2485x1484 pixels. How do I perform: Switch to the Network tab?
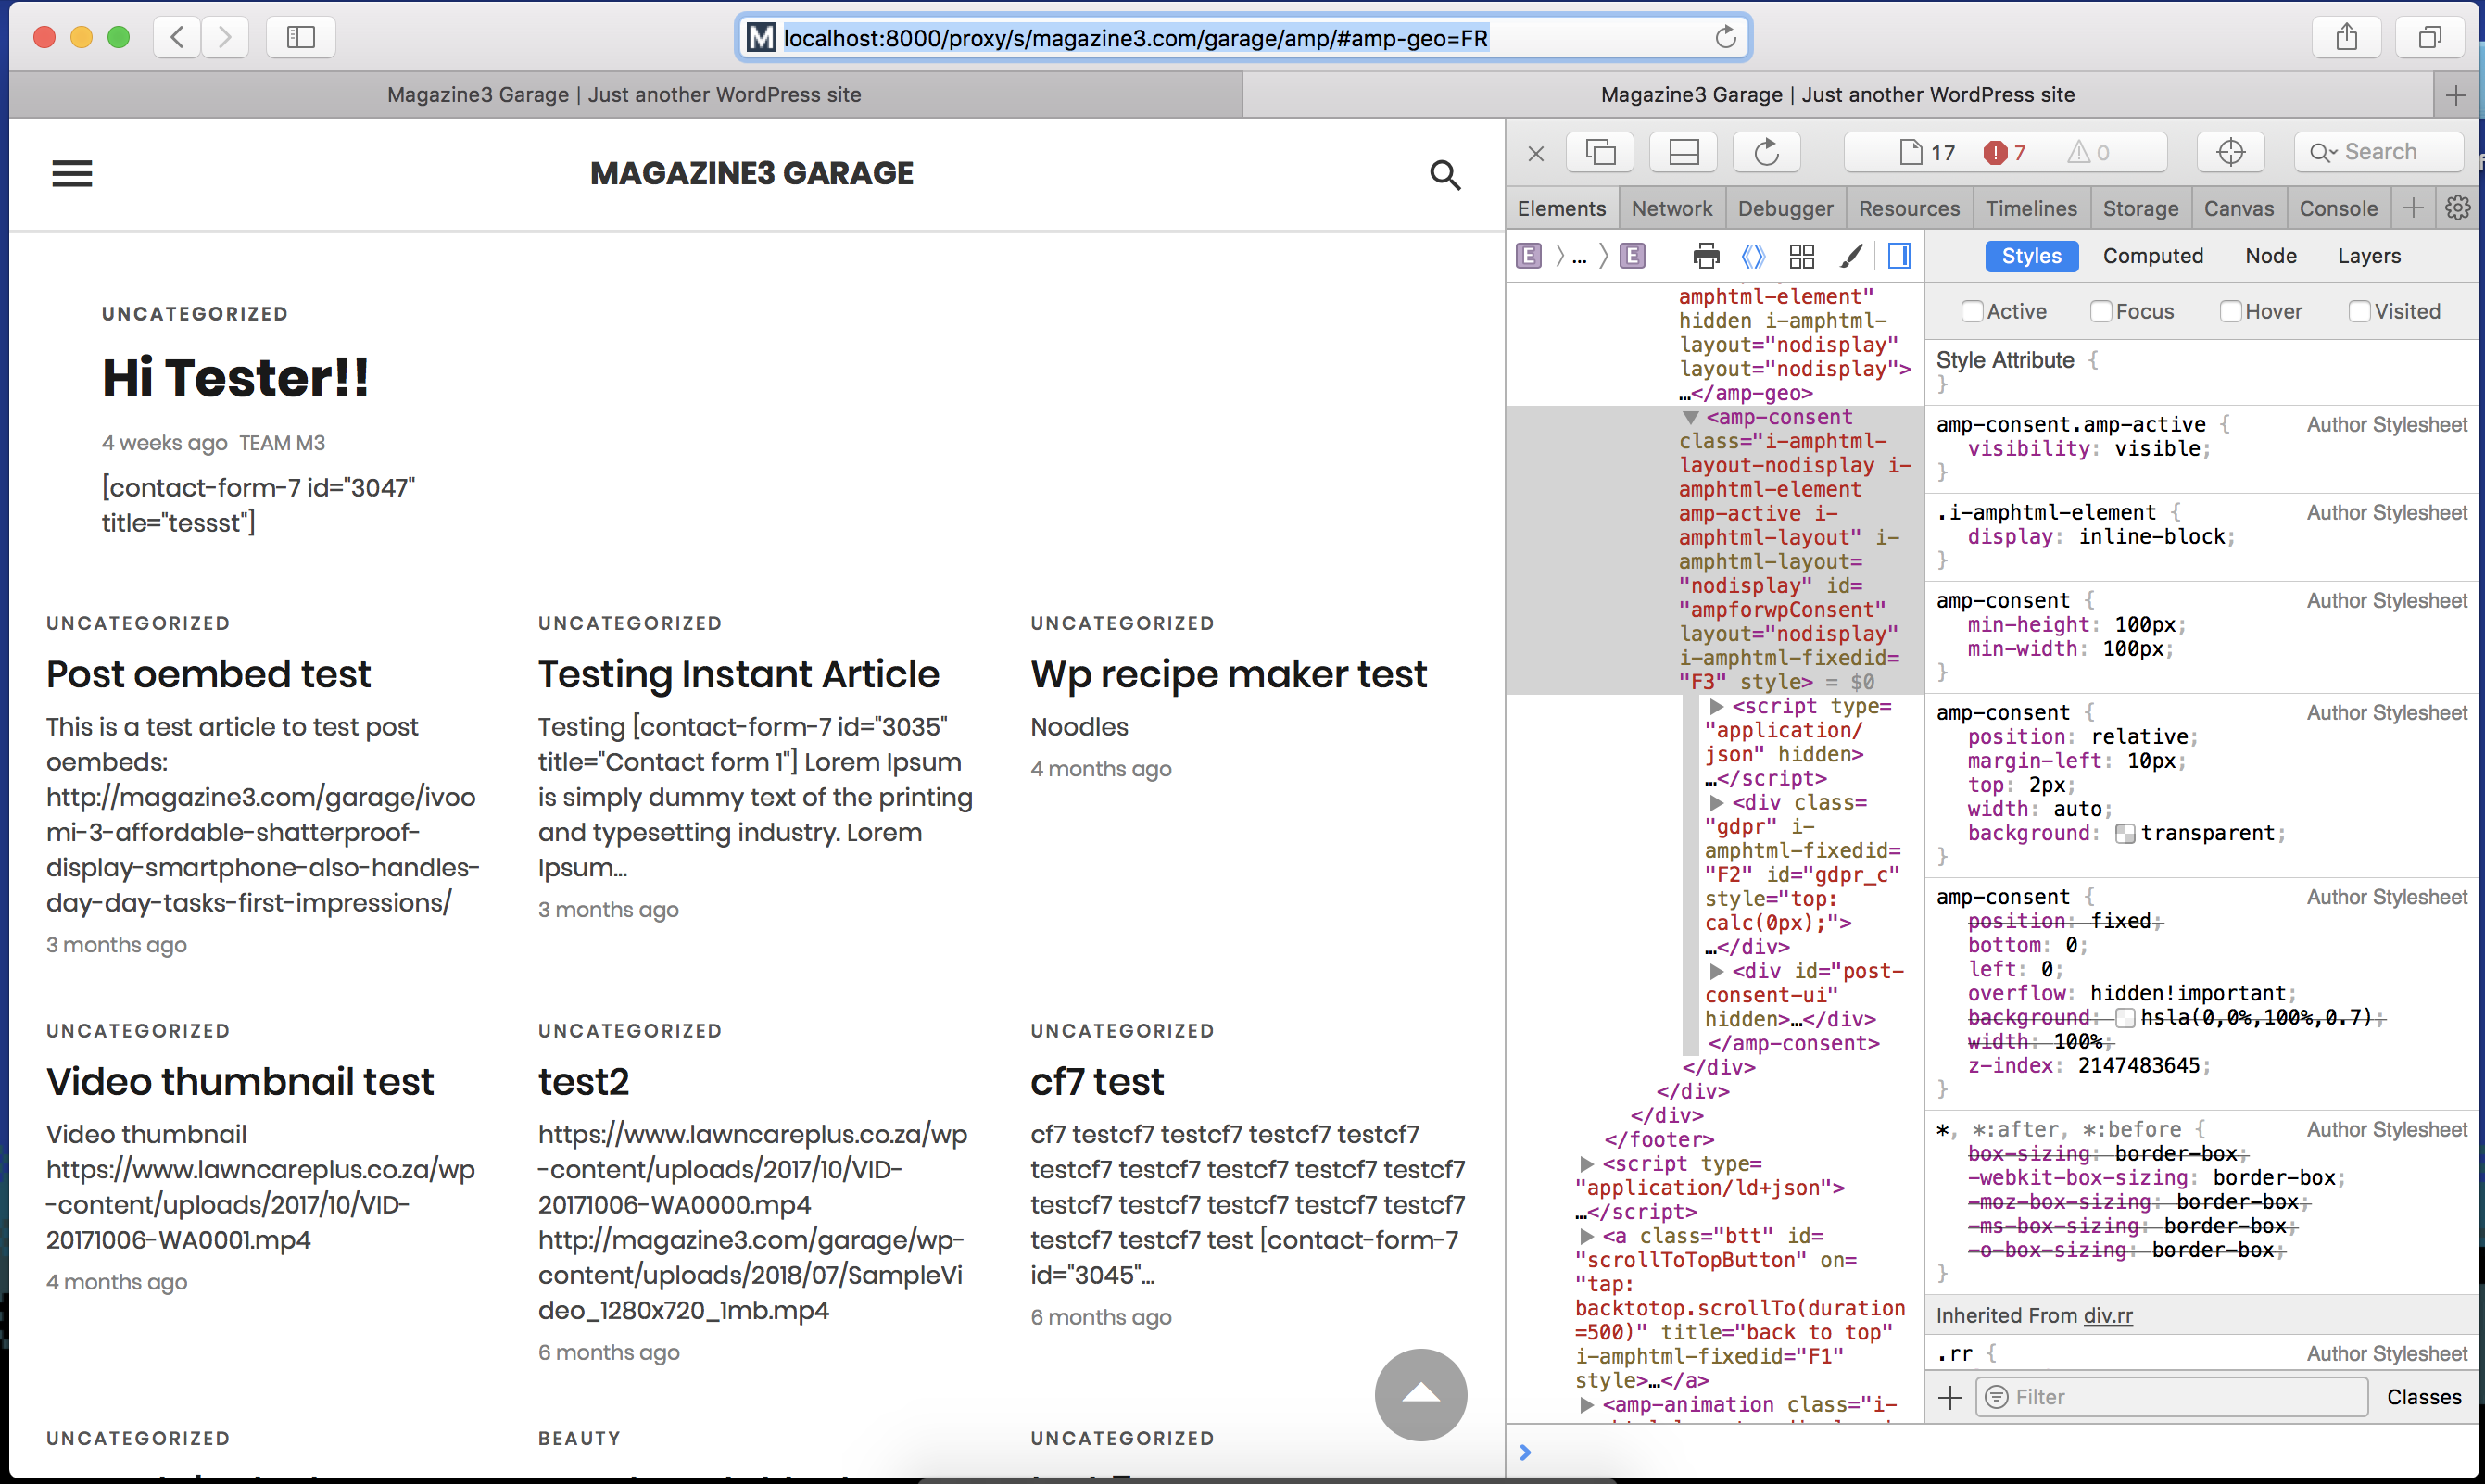(x=1671, y=208)
